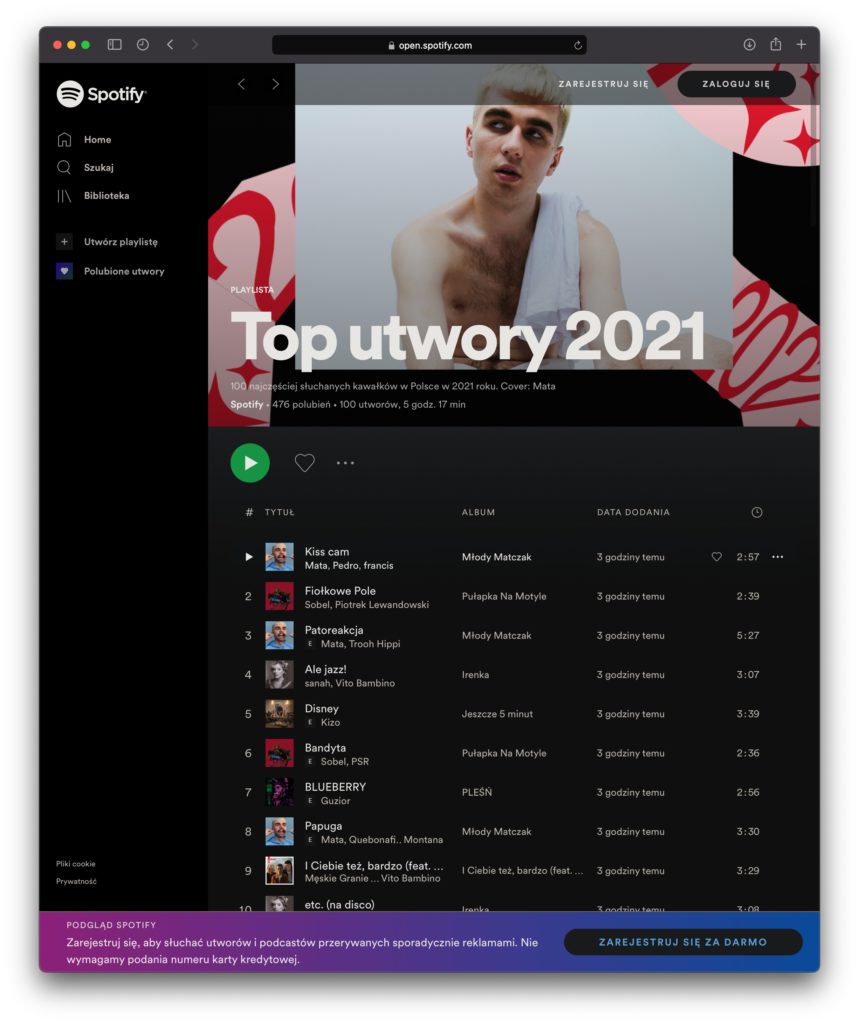Select the Patoreakcja track title
The image size is (859, 1024).
(x=334, y=630)
